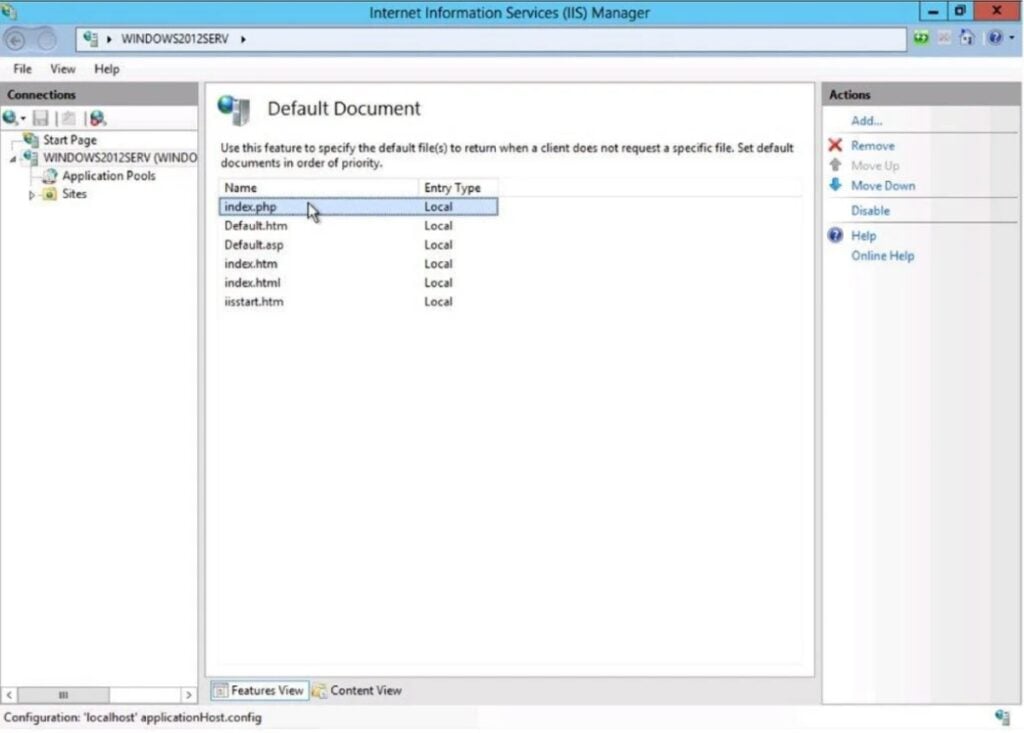
Task: Click the Connections horizontal scrollbar thumb
Action: pyautogui.click(x=63, y=694)
